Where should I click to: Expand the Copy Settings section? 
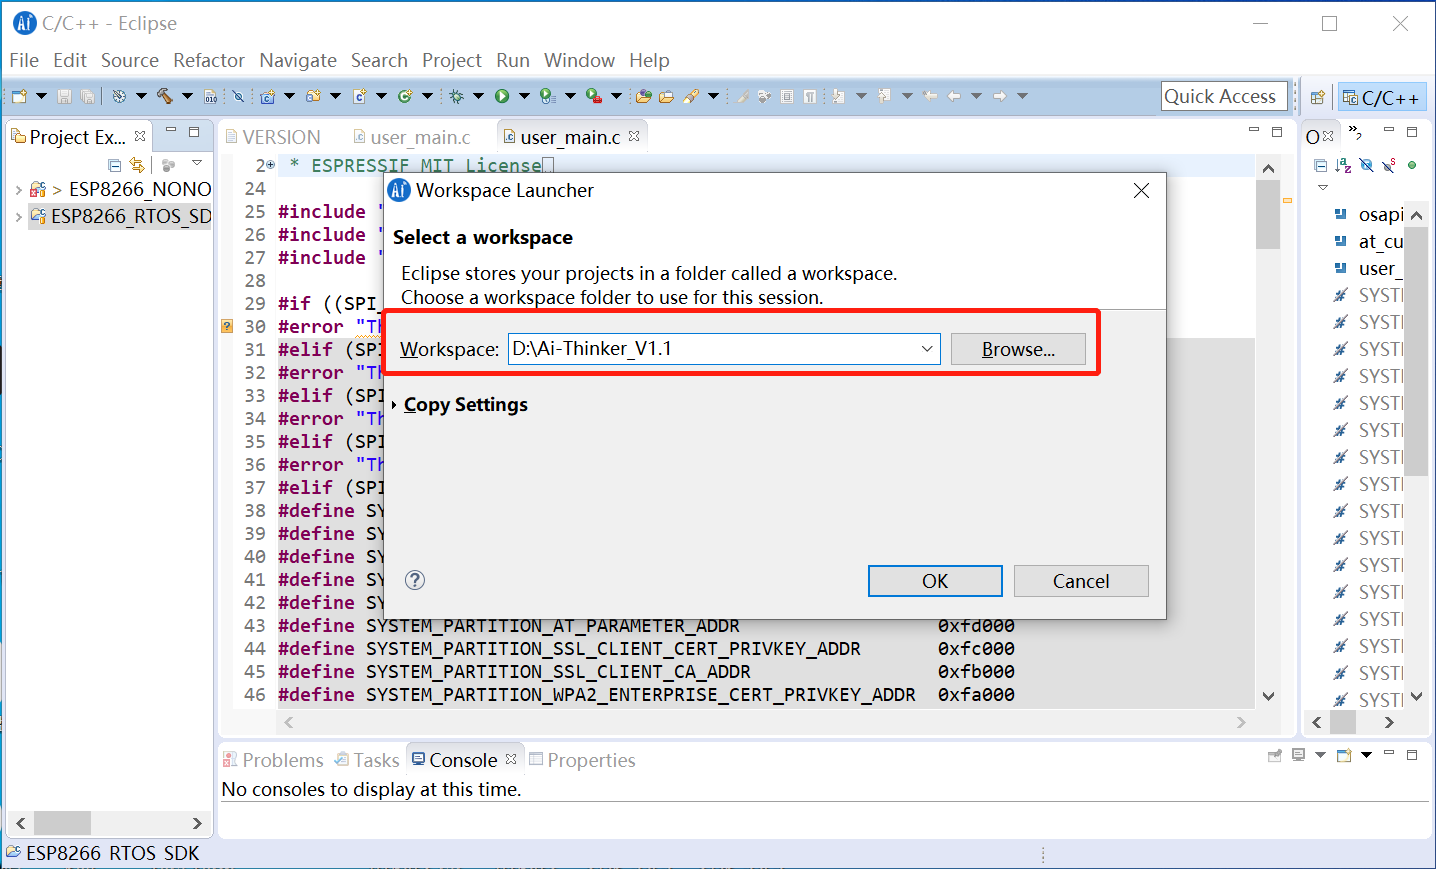click(x=395, y=405)
